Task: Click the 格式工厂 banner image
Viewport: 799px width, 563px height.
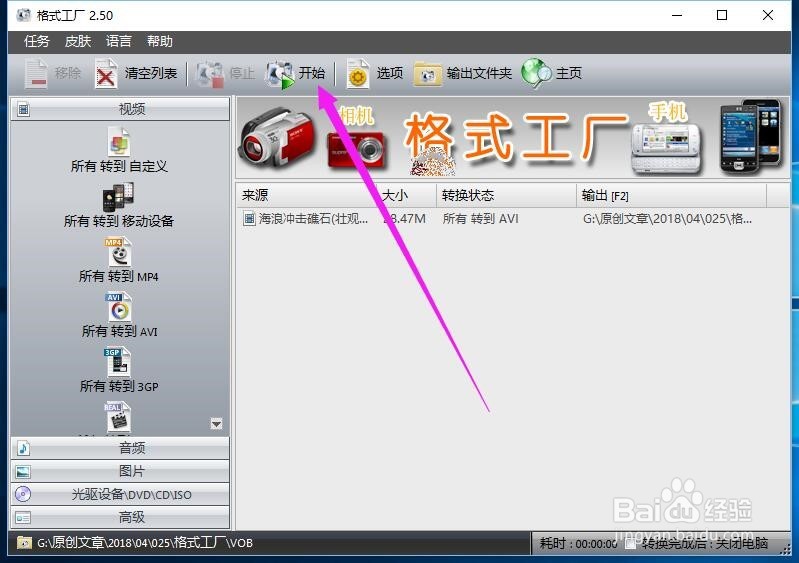Action: click(513, 137)
